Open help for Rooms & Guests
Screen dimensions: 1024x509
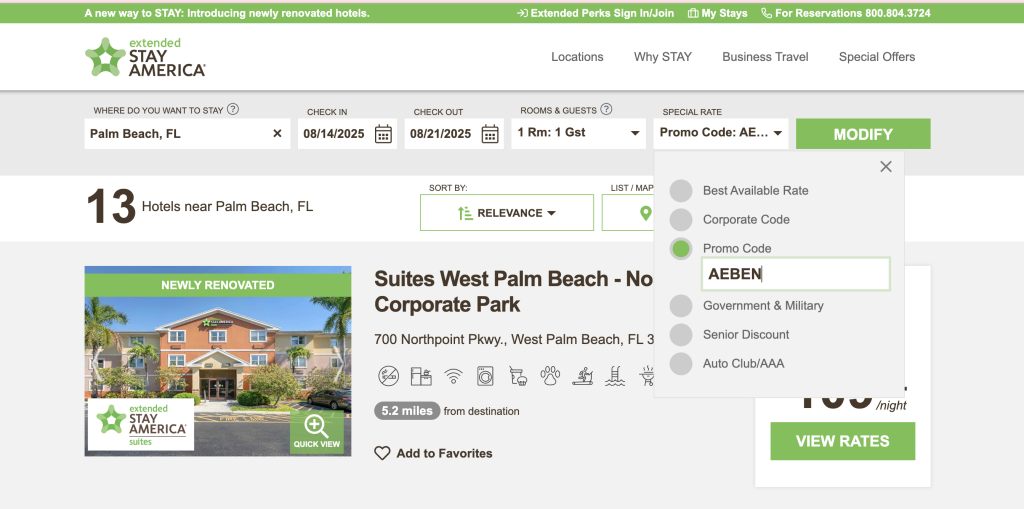click(x=606, y=109)
